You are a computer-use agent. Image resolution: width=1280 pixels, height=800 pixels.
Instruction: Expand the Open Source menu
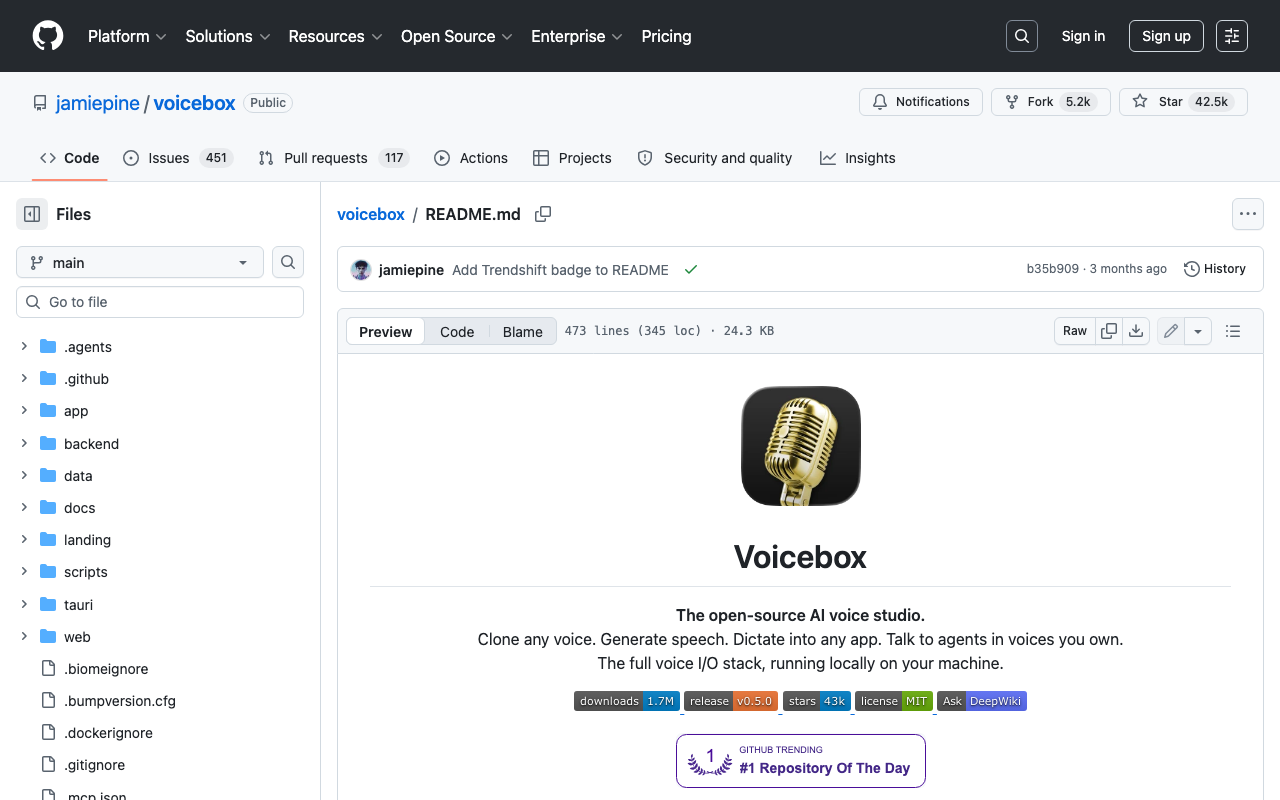tap(457, 36)
